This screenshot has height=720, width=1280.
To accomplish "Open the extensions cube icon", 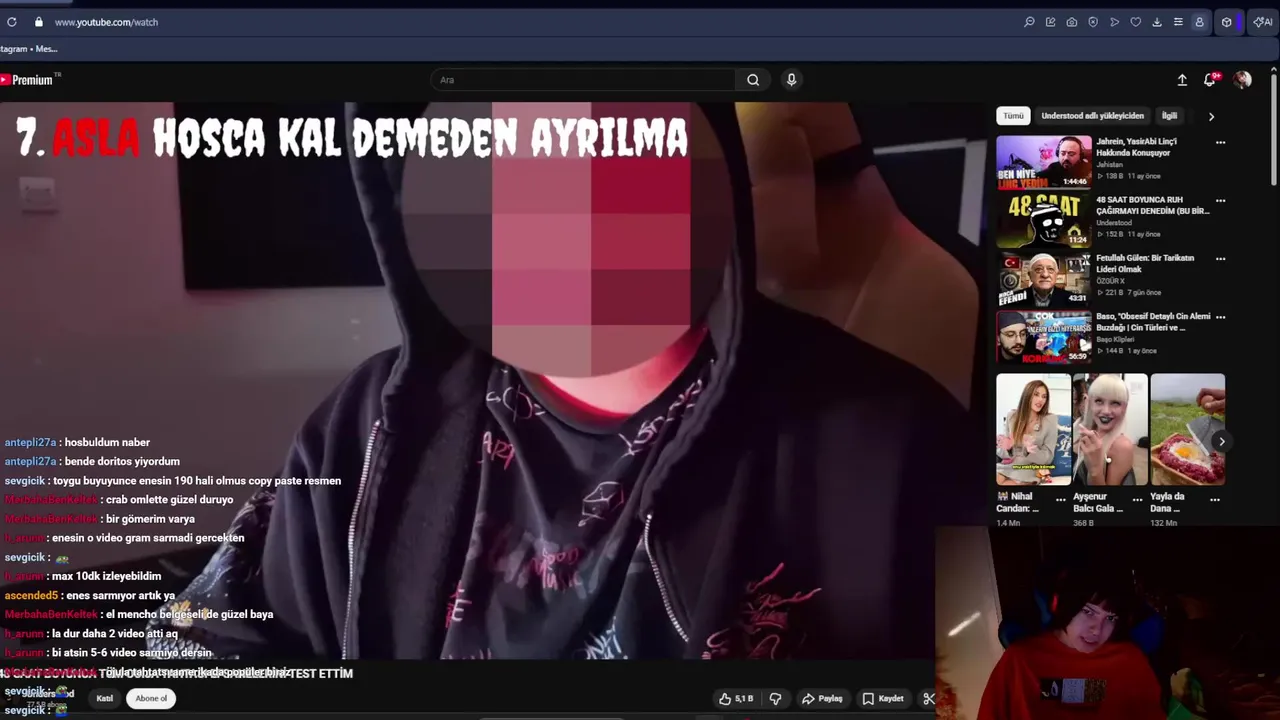I will coord(1227,22).
